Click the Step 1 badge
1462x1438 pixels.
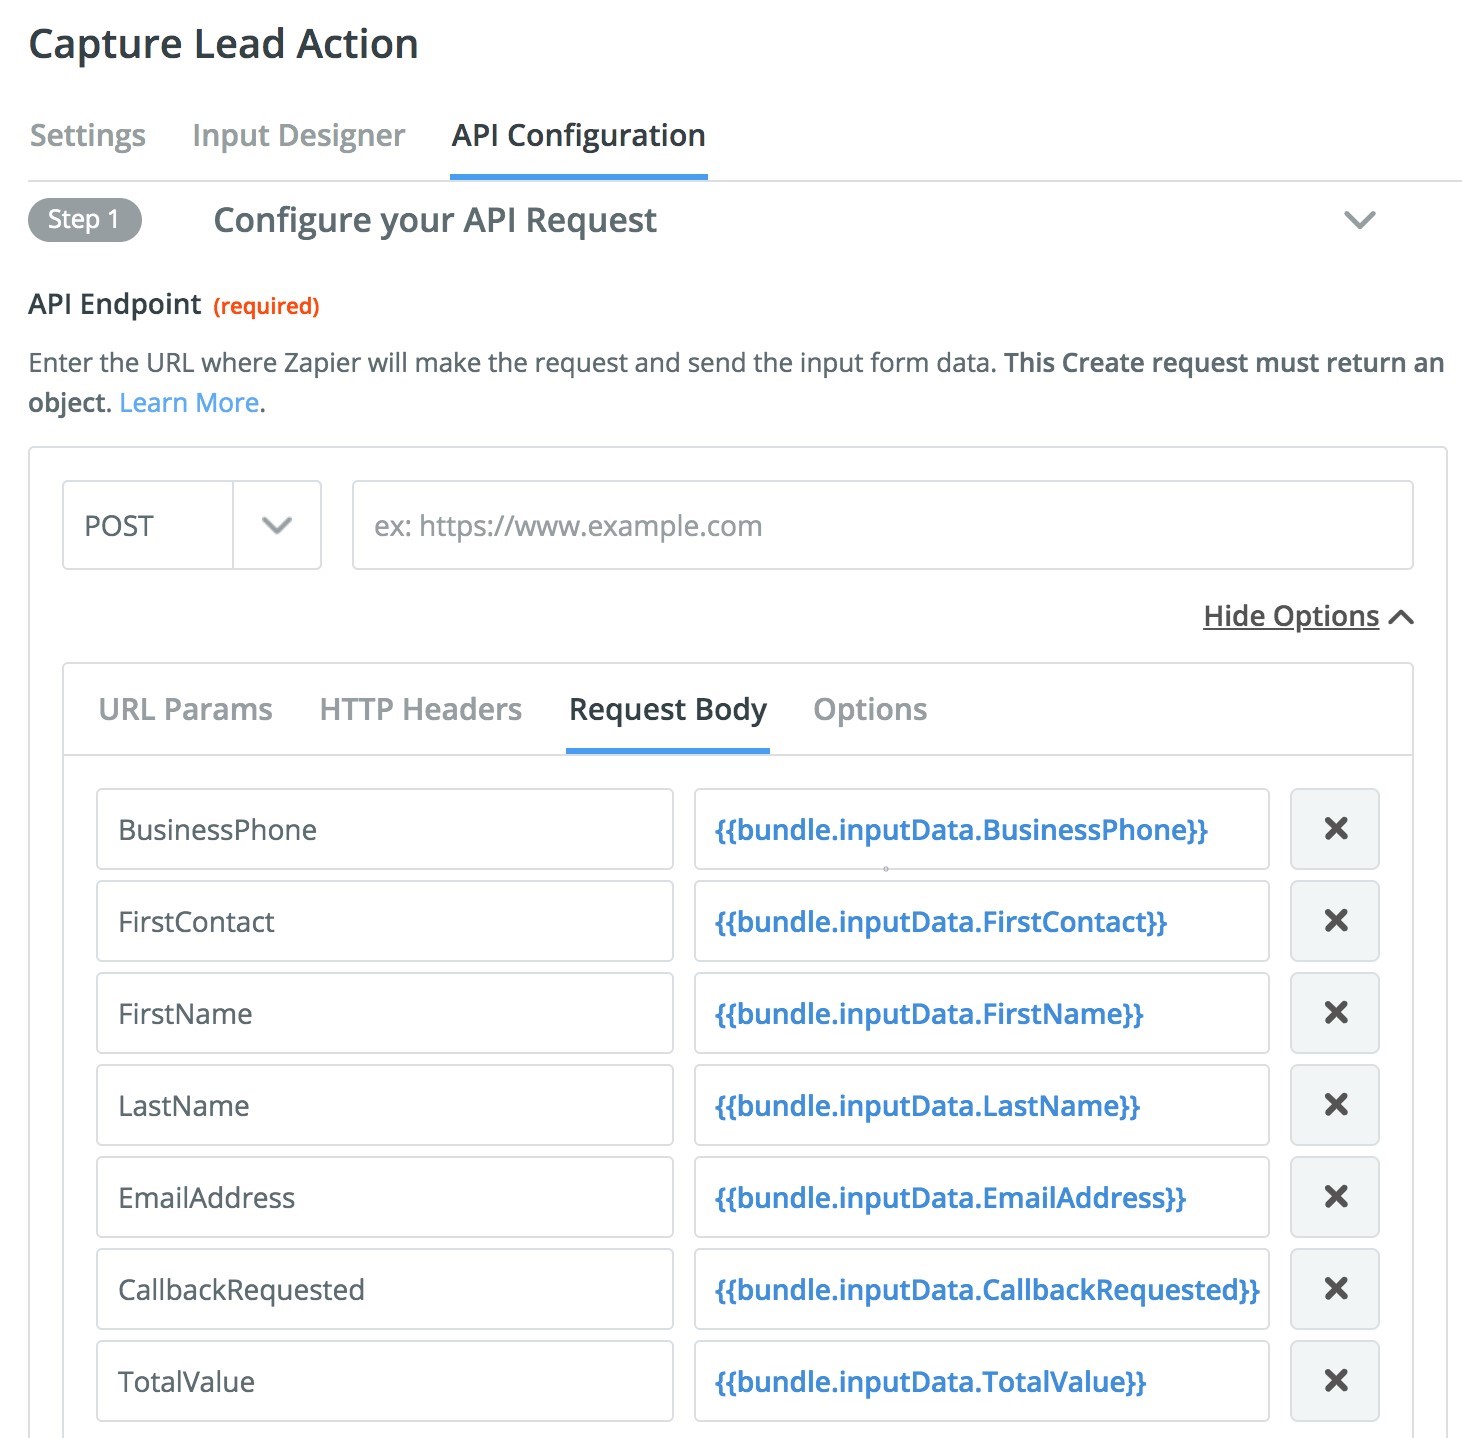point(84,220)
